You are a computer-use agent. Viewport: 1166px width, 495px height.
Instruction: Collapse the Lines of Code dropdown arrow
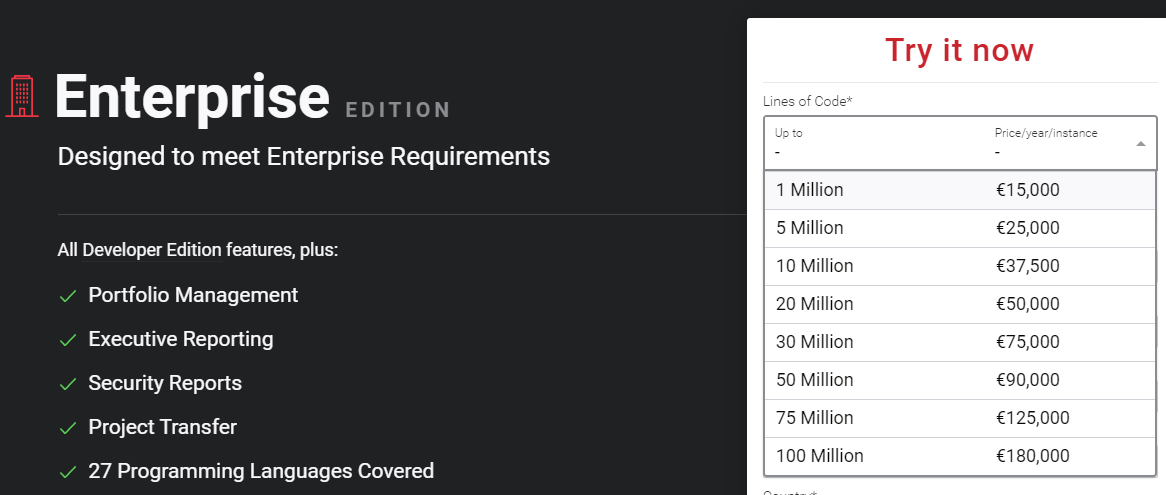(x=1141, y=144)
